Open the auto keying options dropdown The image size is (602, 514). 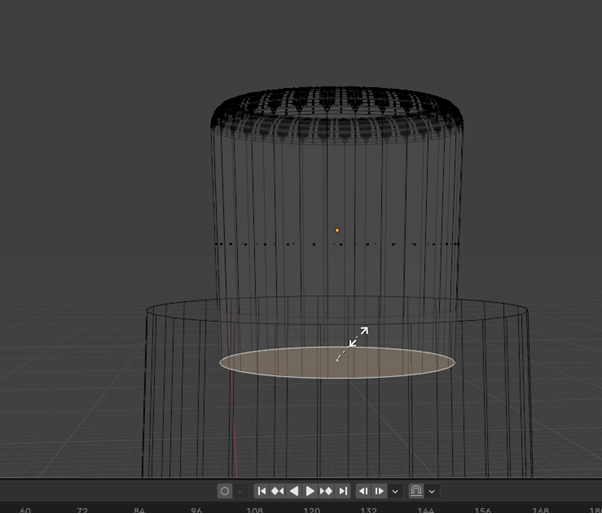pos(239,491)
